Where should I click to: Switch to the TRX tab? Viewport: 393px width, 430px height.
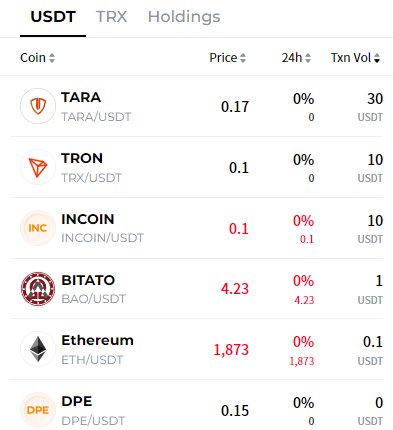pos(111,17)
